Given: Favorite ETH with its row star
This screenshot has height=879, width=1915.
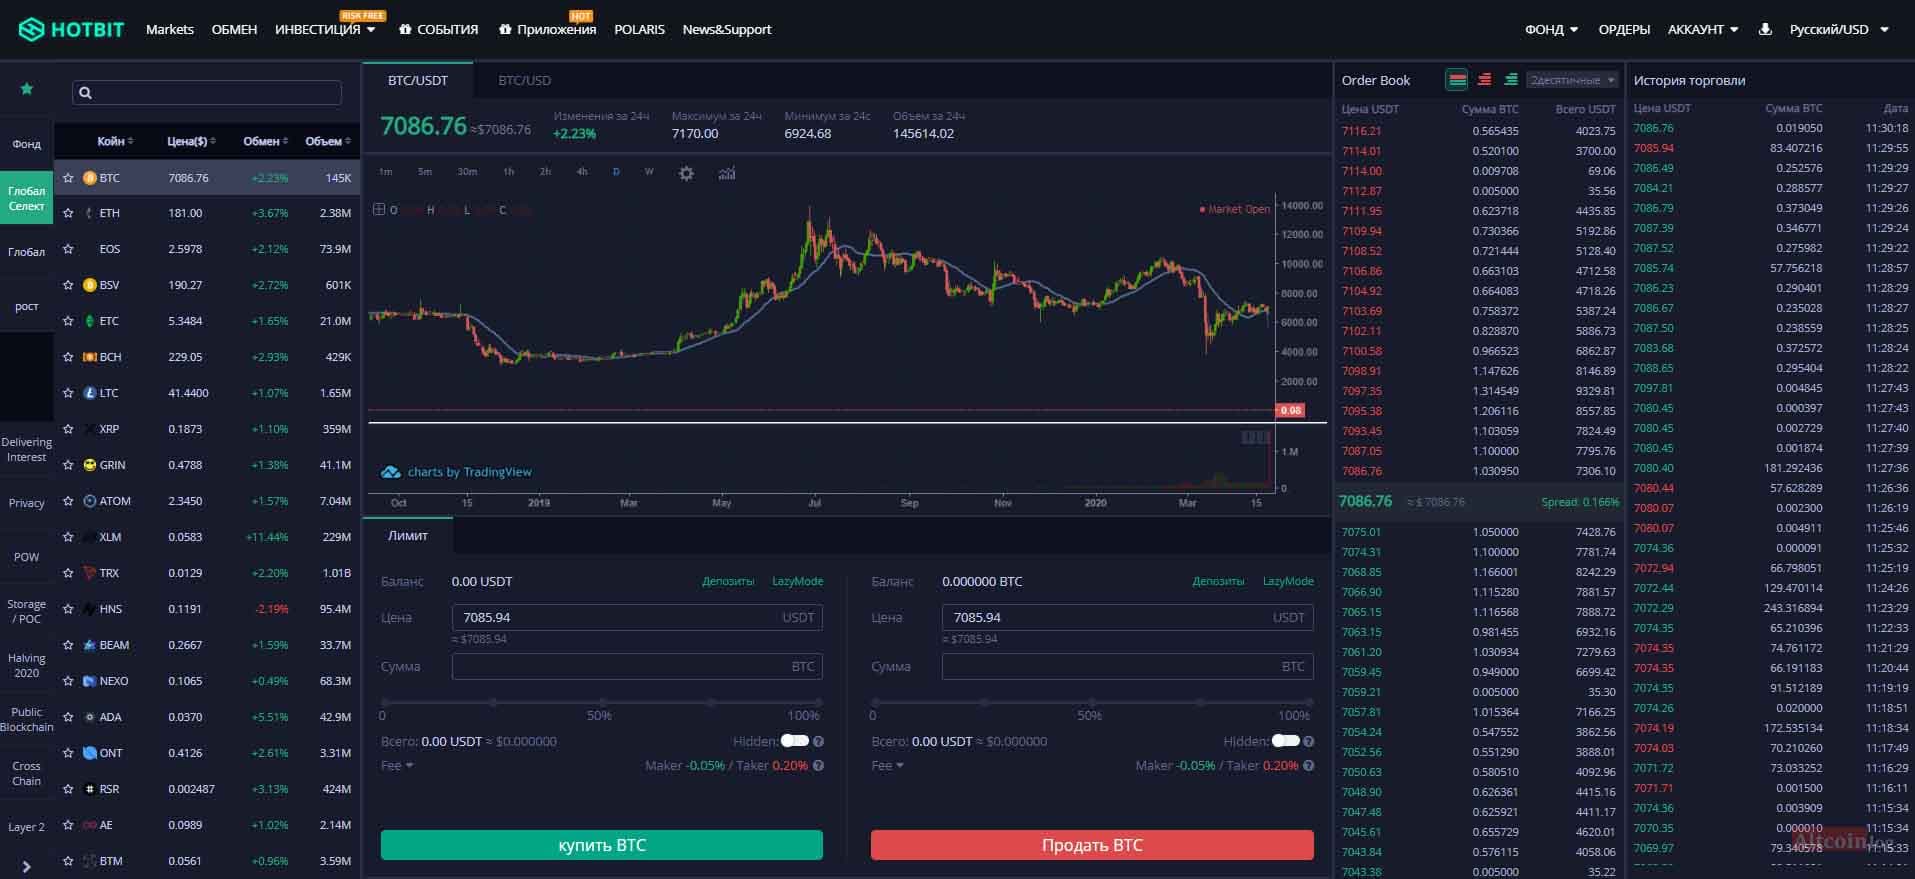Looking at the screenshot, I should click(x=68, y=213).
